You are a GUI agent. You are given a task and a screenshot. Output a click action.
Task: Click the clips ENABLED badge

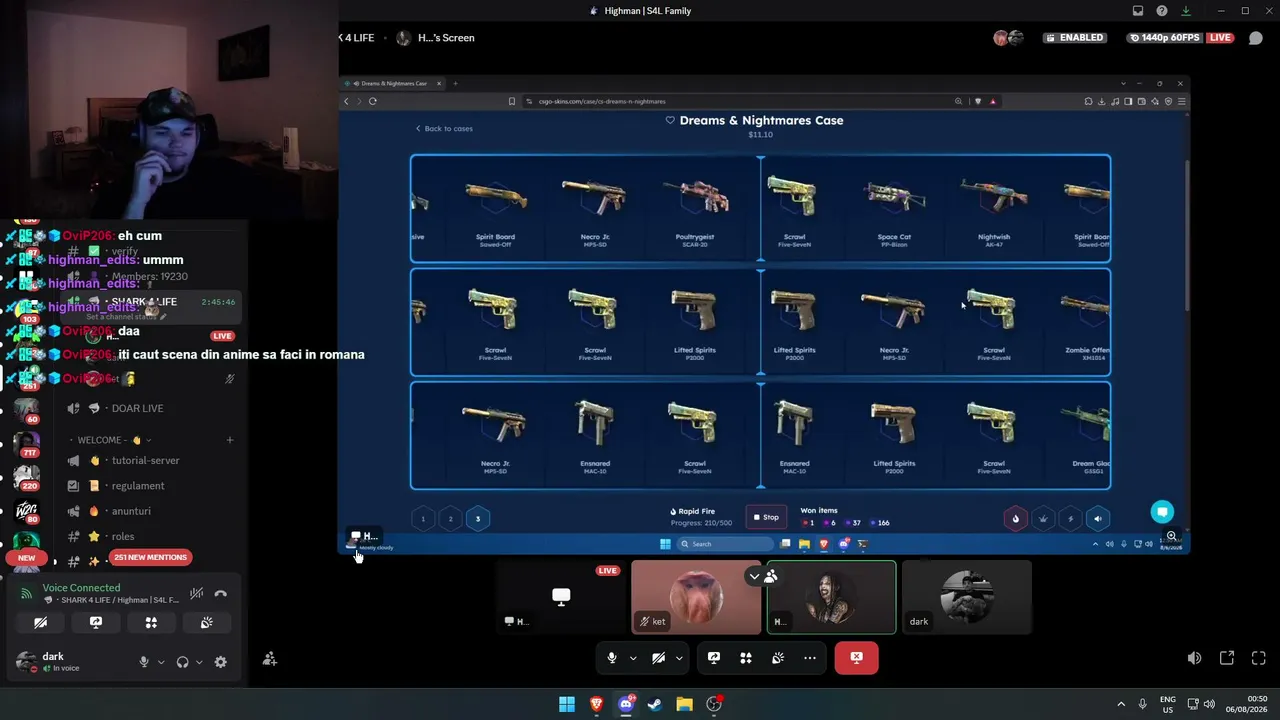(1075, 38)
